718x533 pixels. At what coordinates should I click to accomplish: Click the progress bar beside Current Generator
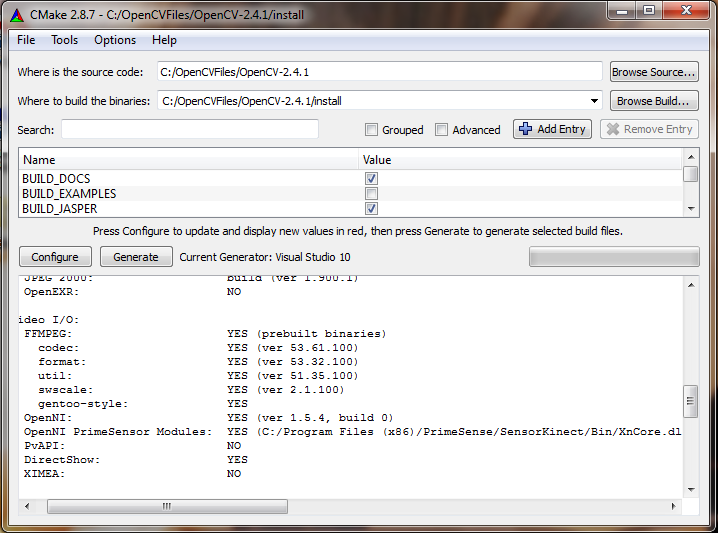614,256
